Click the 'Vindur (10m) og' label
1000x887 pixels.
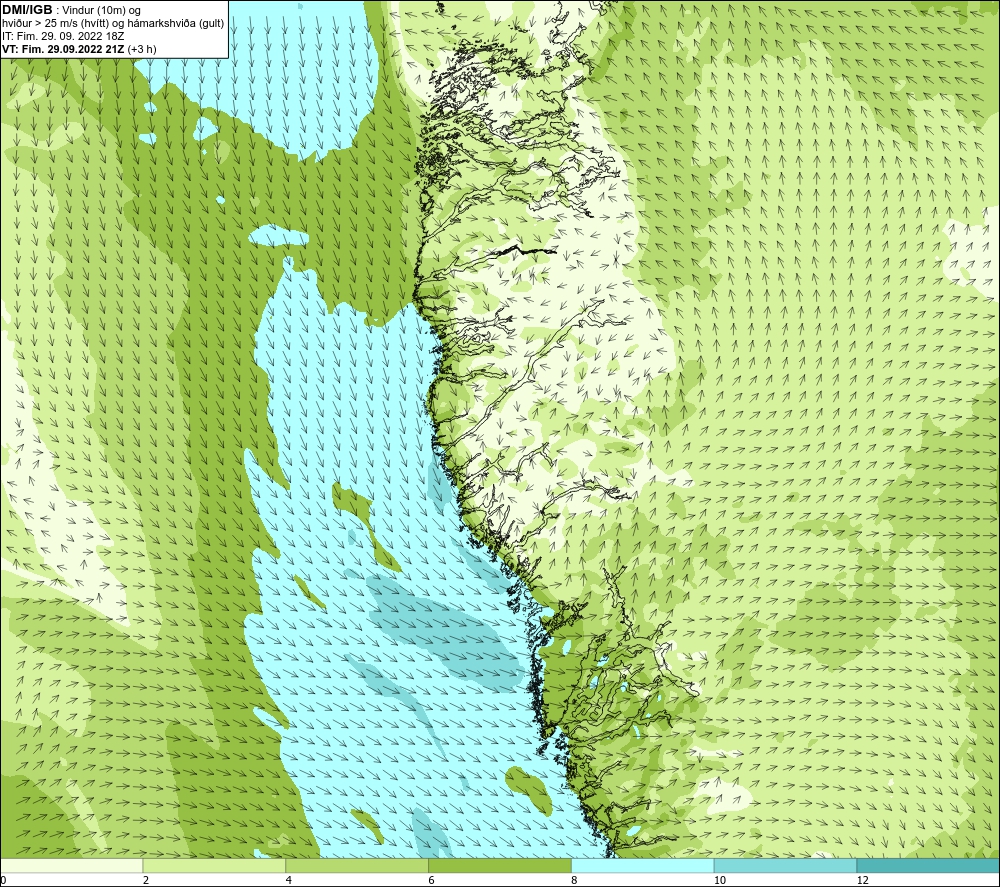coord(102,11)
